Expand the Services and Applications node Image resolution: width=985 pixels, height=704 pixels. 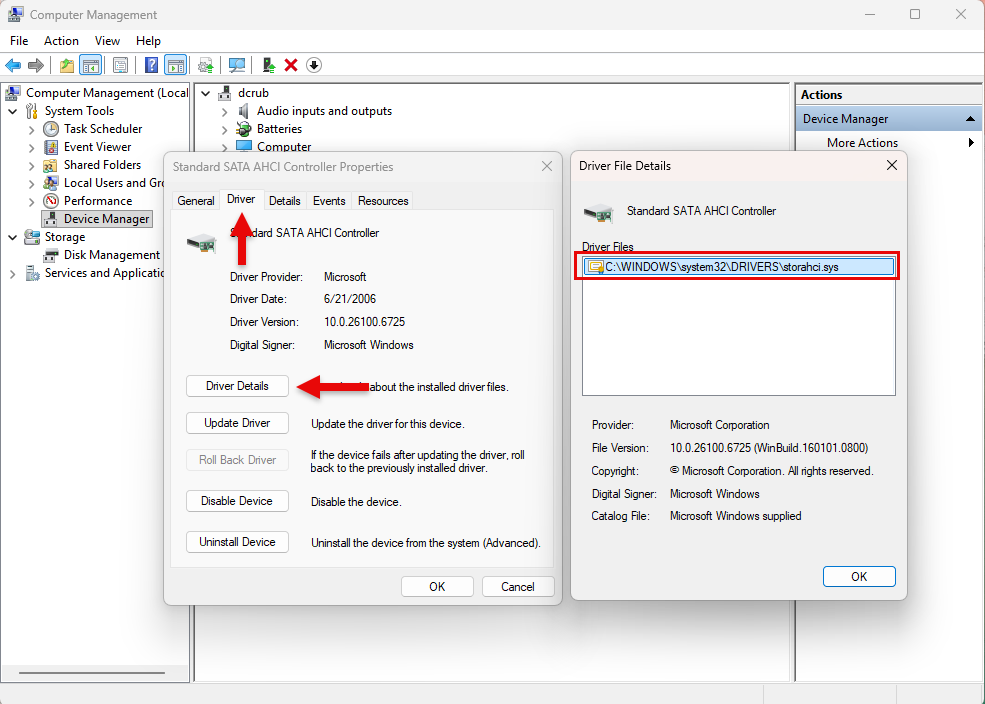(x=13, y=274)
